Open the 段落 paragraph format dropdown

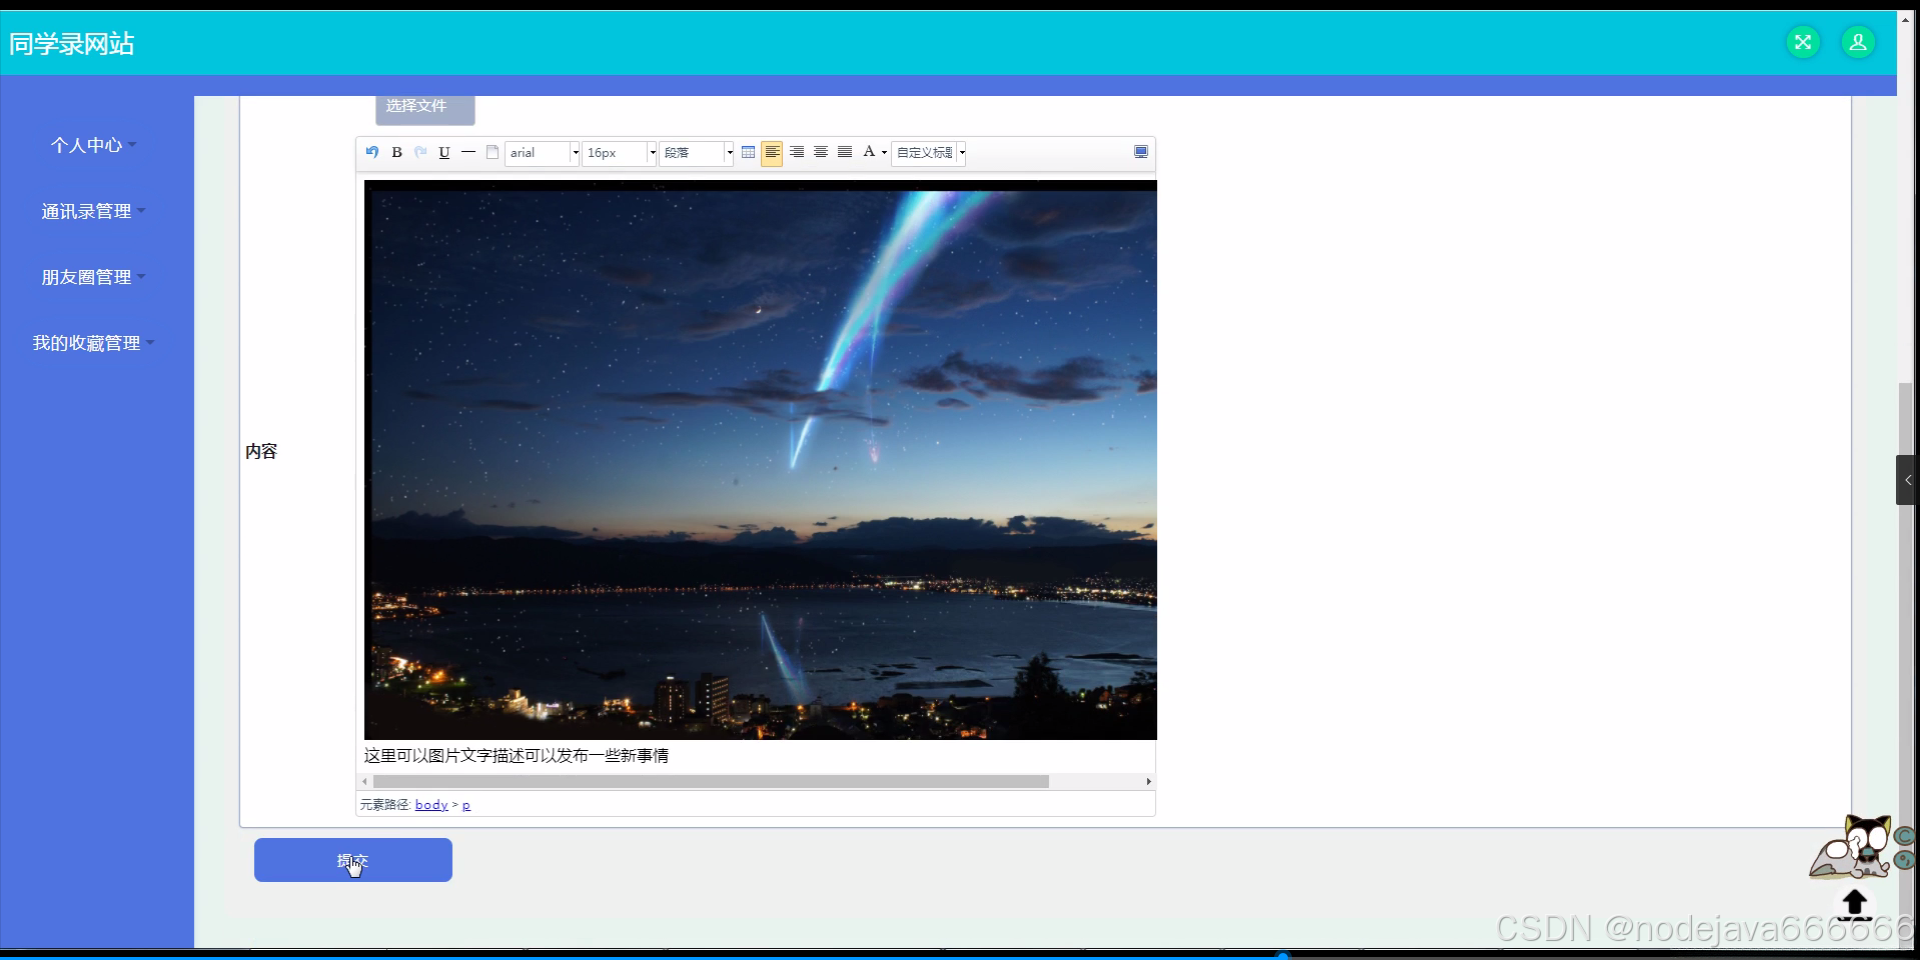tap(697, 153)
